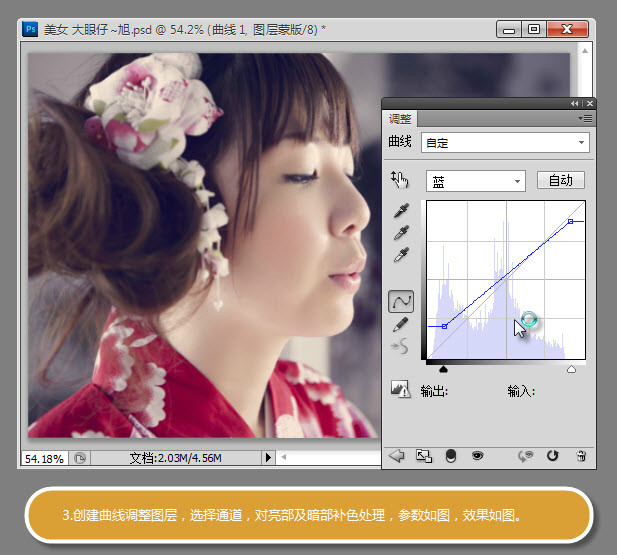The height and width of the screenshot is (555, 617).
Task: Open channel dropdown showing 蓝
Action: (476, 181)
